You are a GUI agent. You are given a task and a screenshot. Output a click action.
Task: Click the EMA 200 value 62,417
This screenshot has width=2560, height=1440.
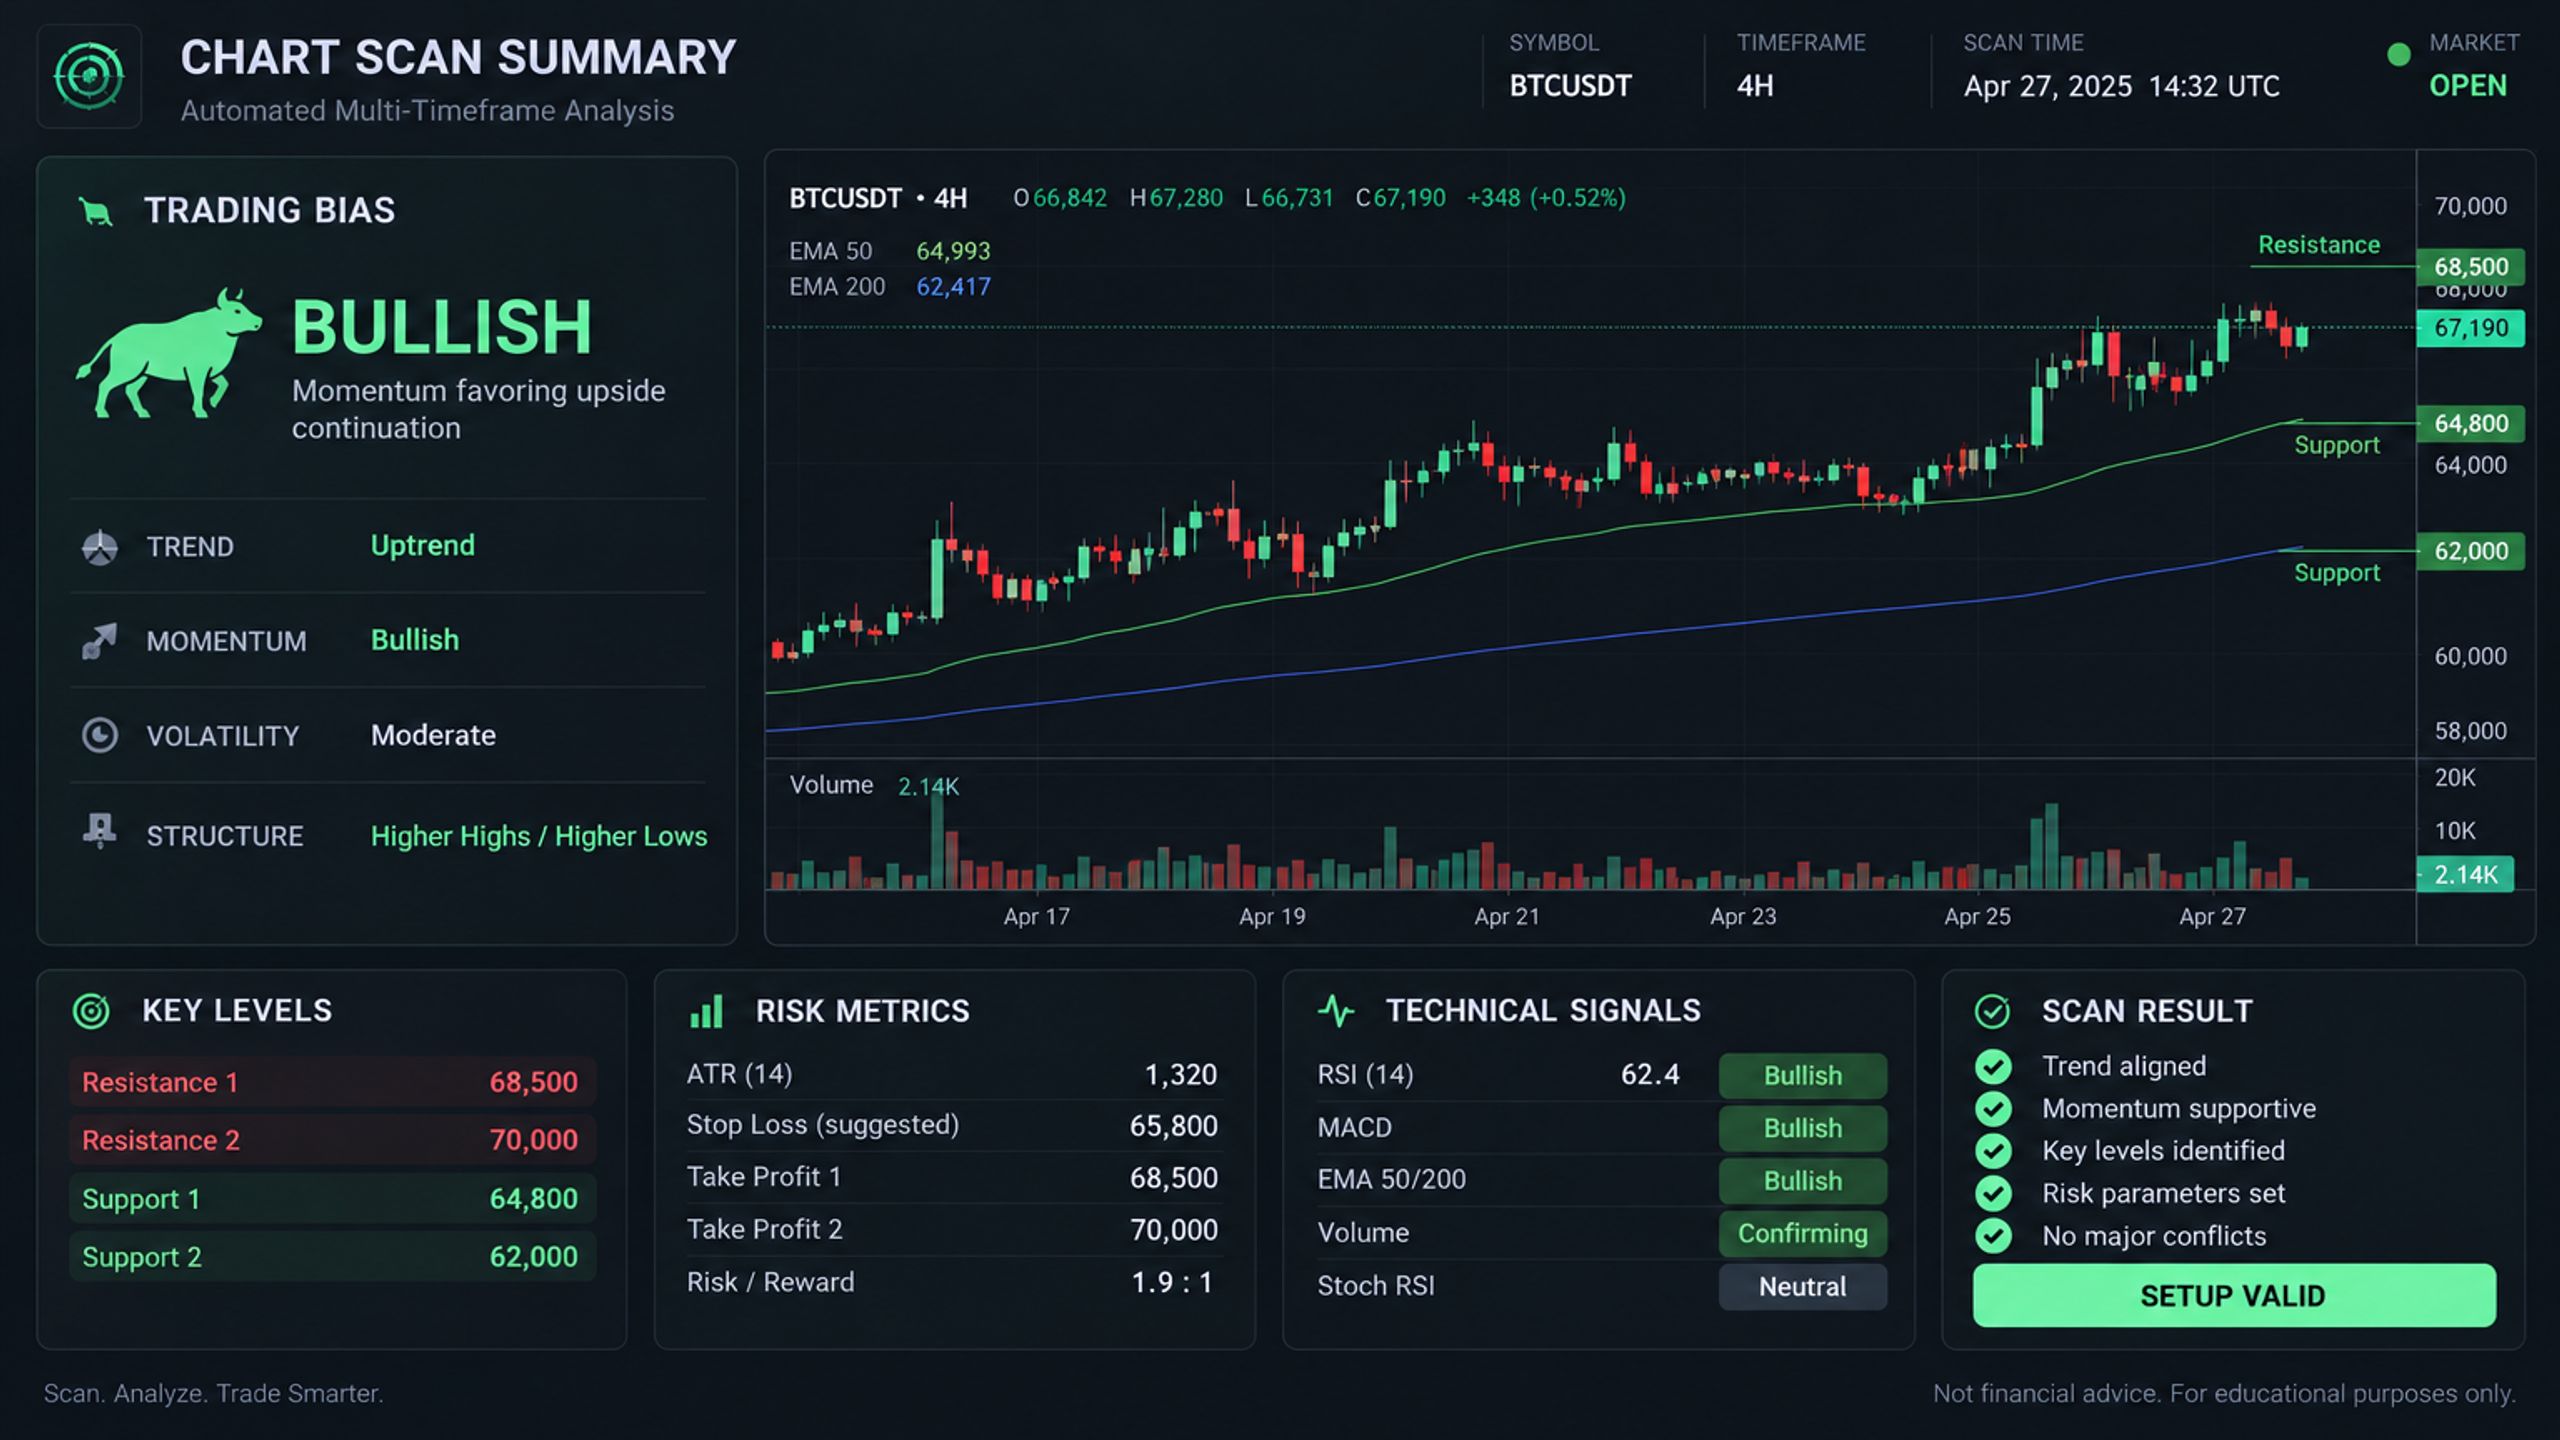point(953,287)
